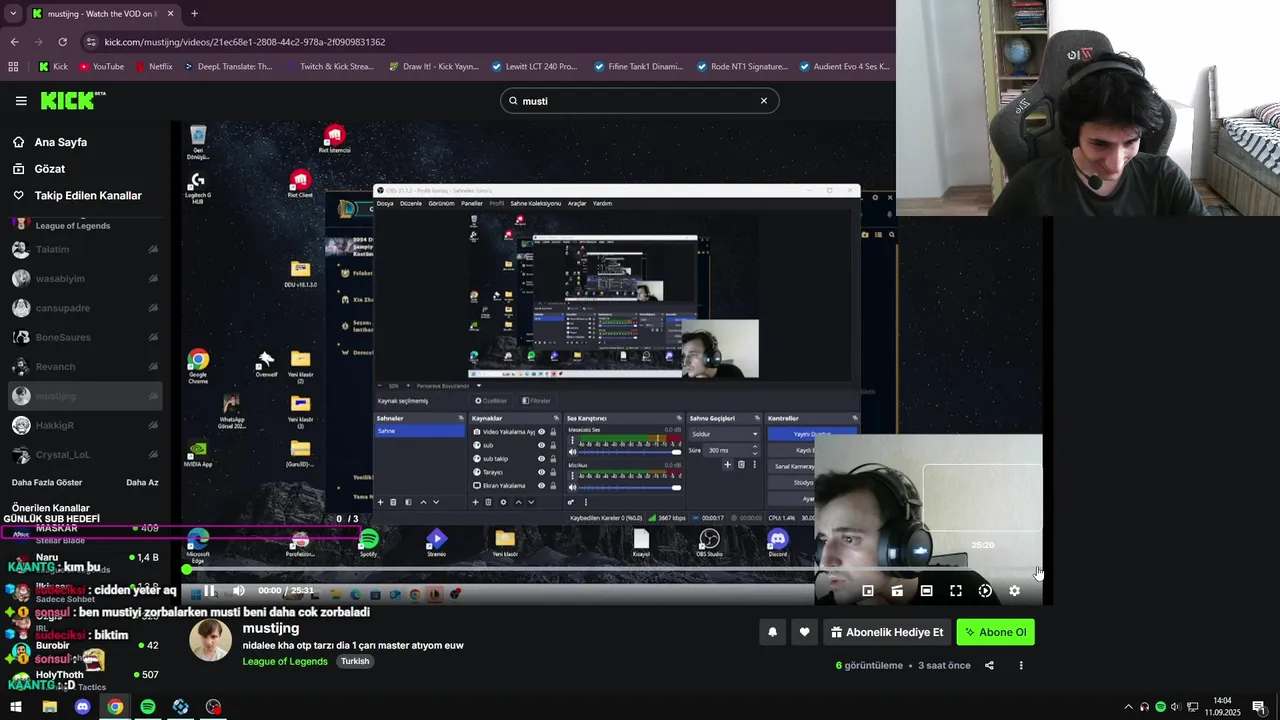Viewport: 1280px width, 720px height.
Task: Mute the video player volume
Action: pos(239,591)
